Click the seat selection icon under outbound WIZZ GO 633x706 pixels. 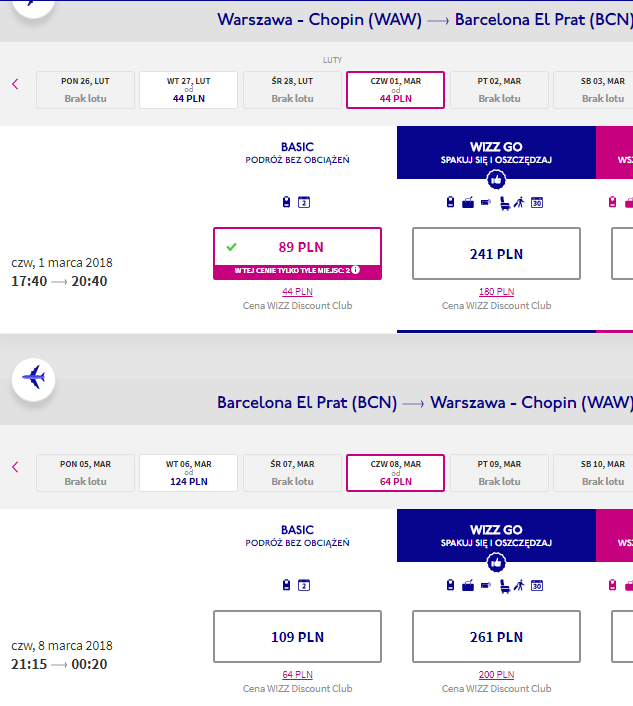(x=505, y=204)
